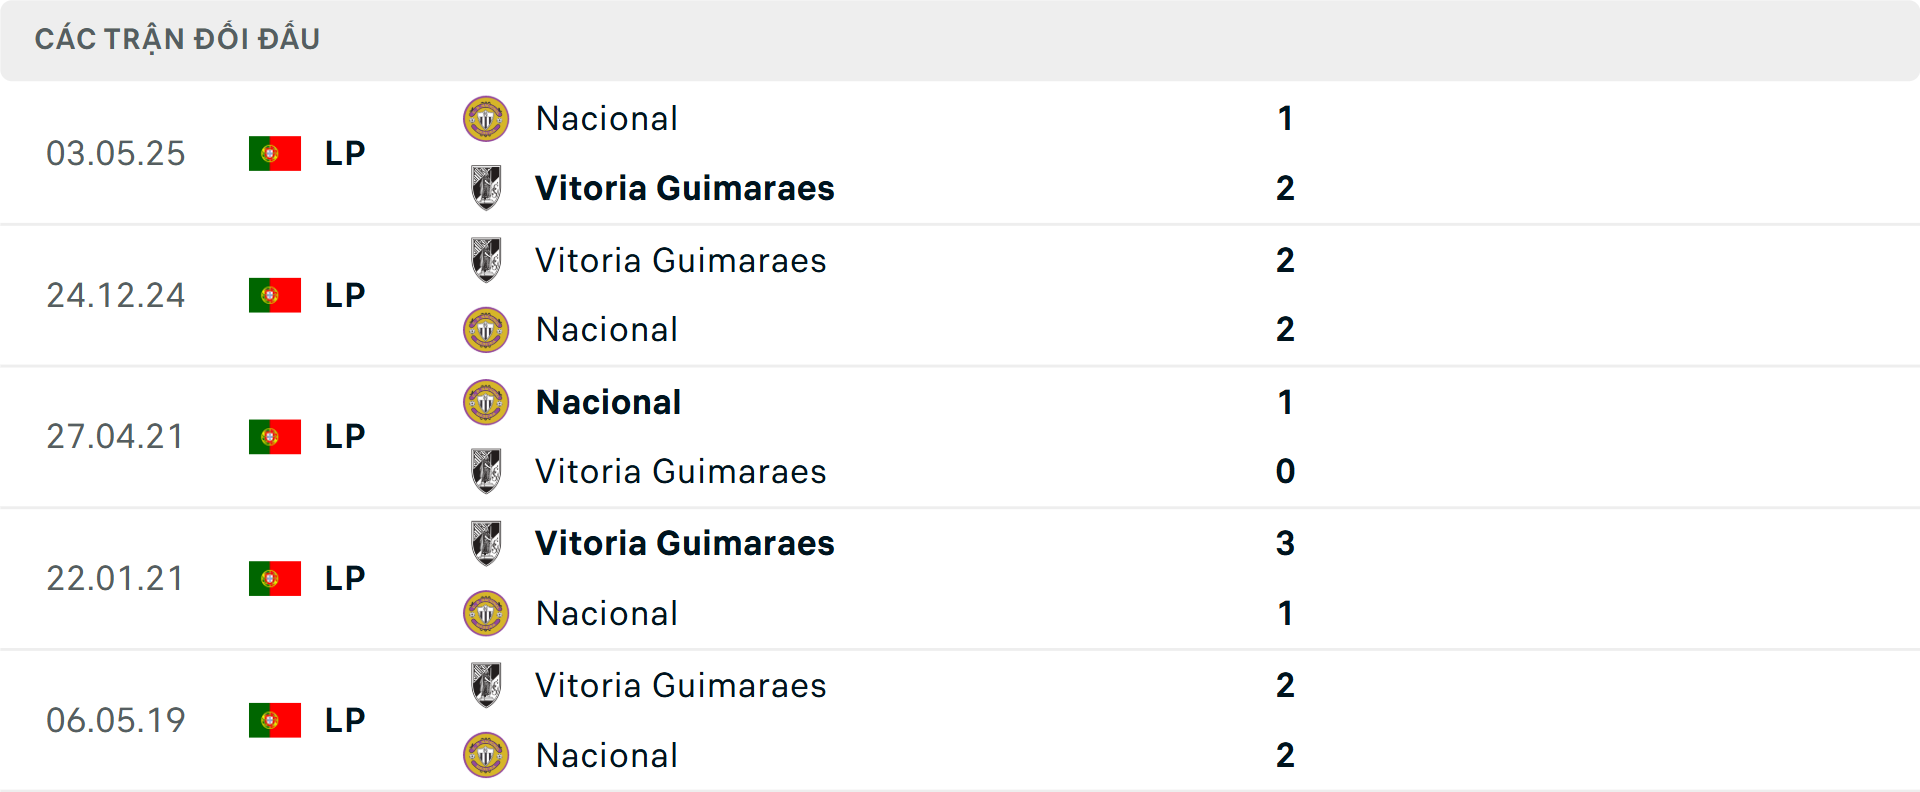Open the LP league label for the 03.05.25 match

pos(344,153)
